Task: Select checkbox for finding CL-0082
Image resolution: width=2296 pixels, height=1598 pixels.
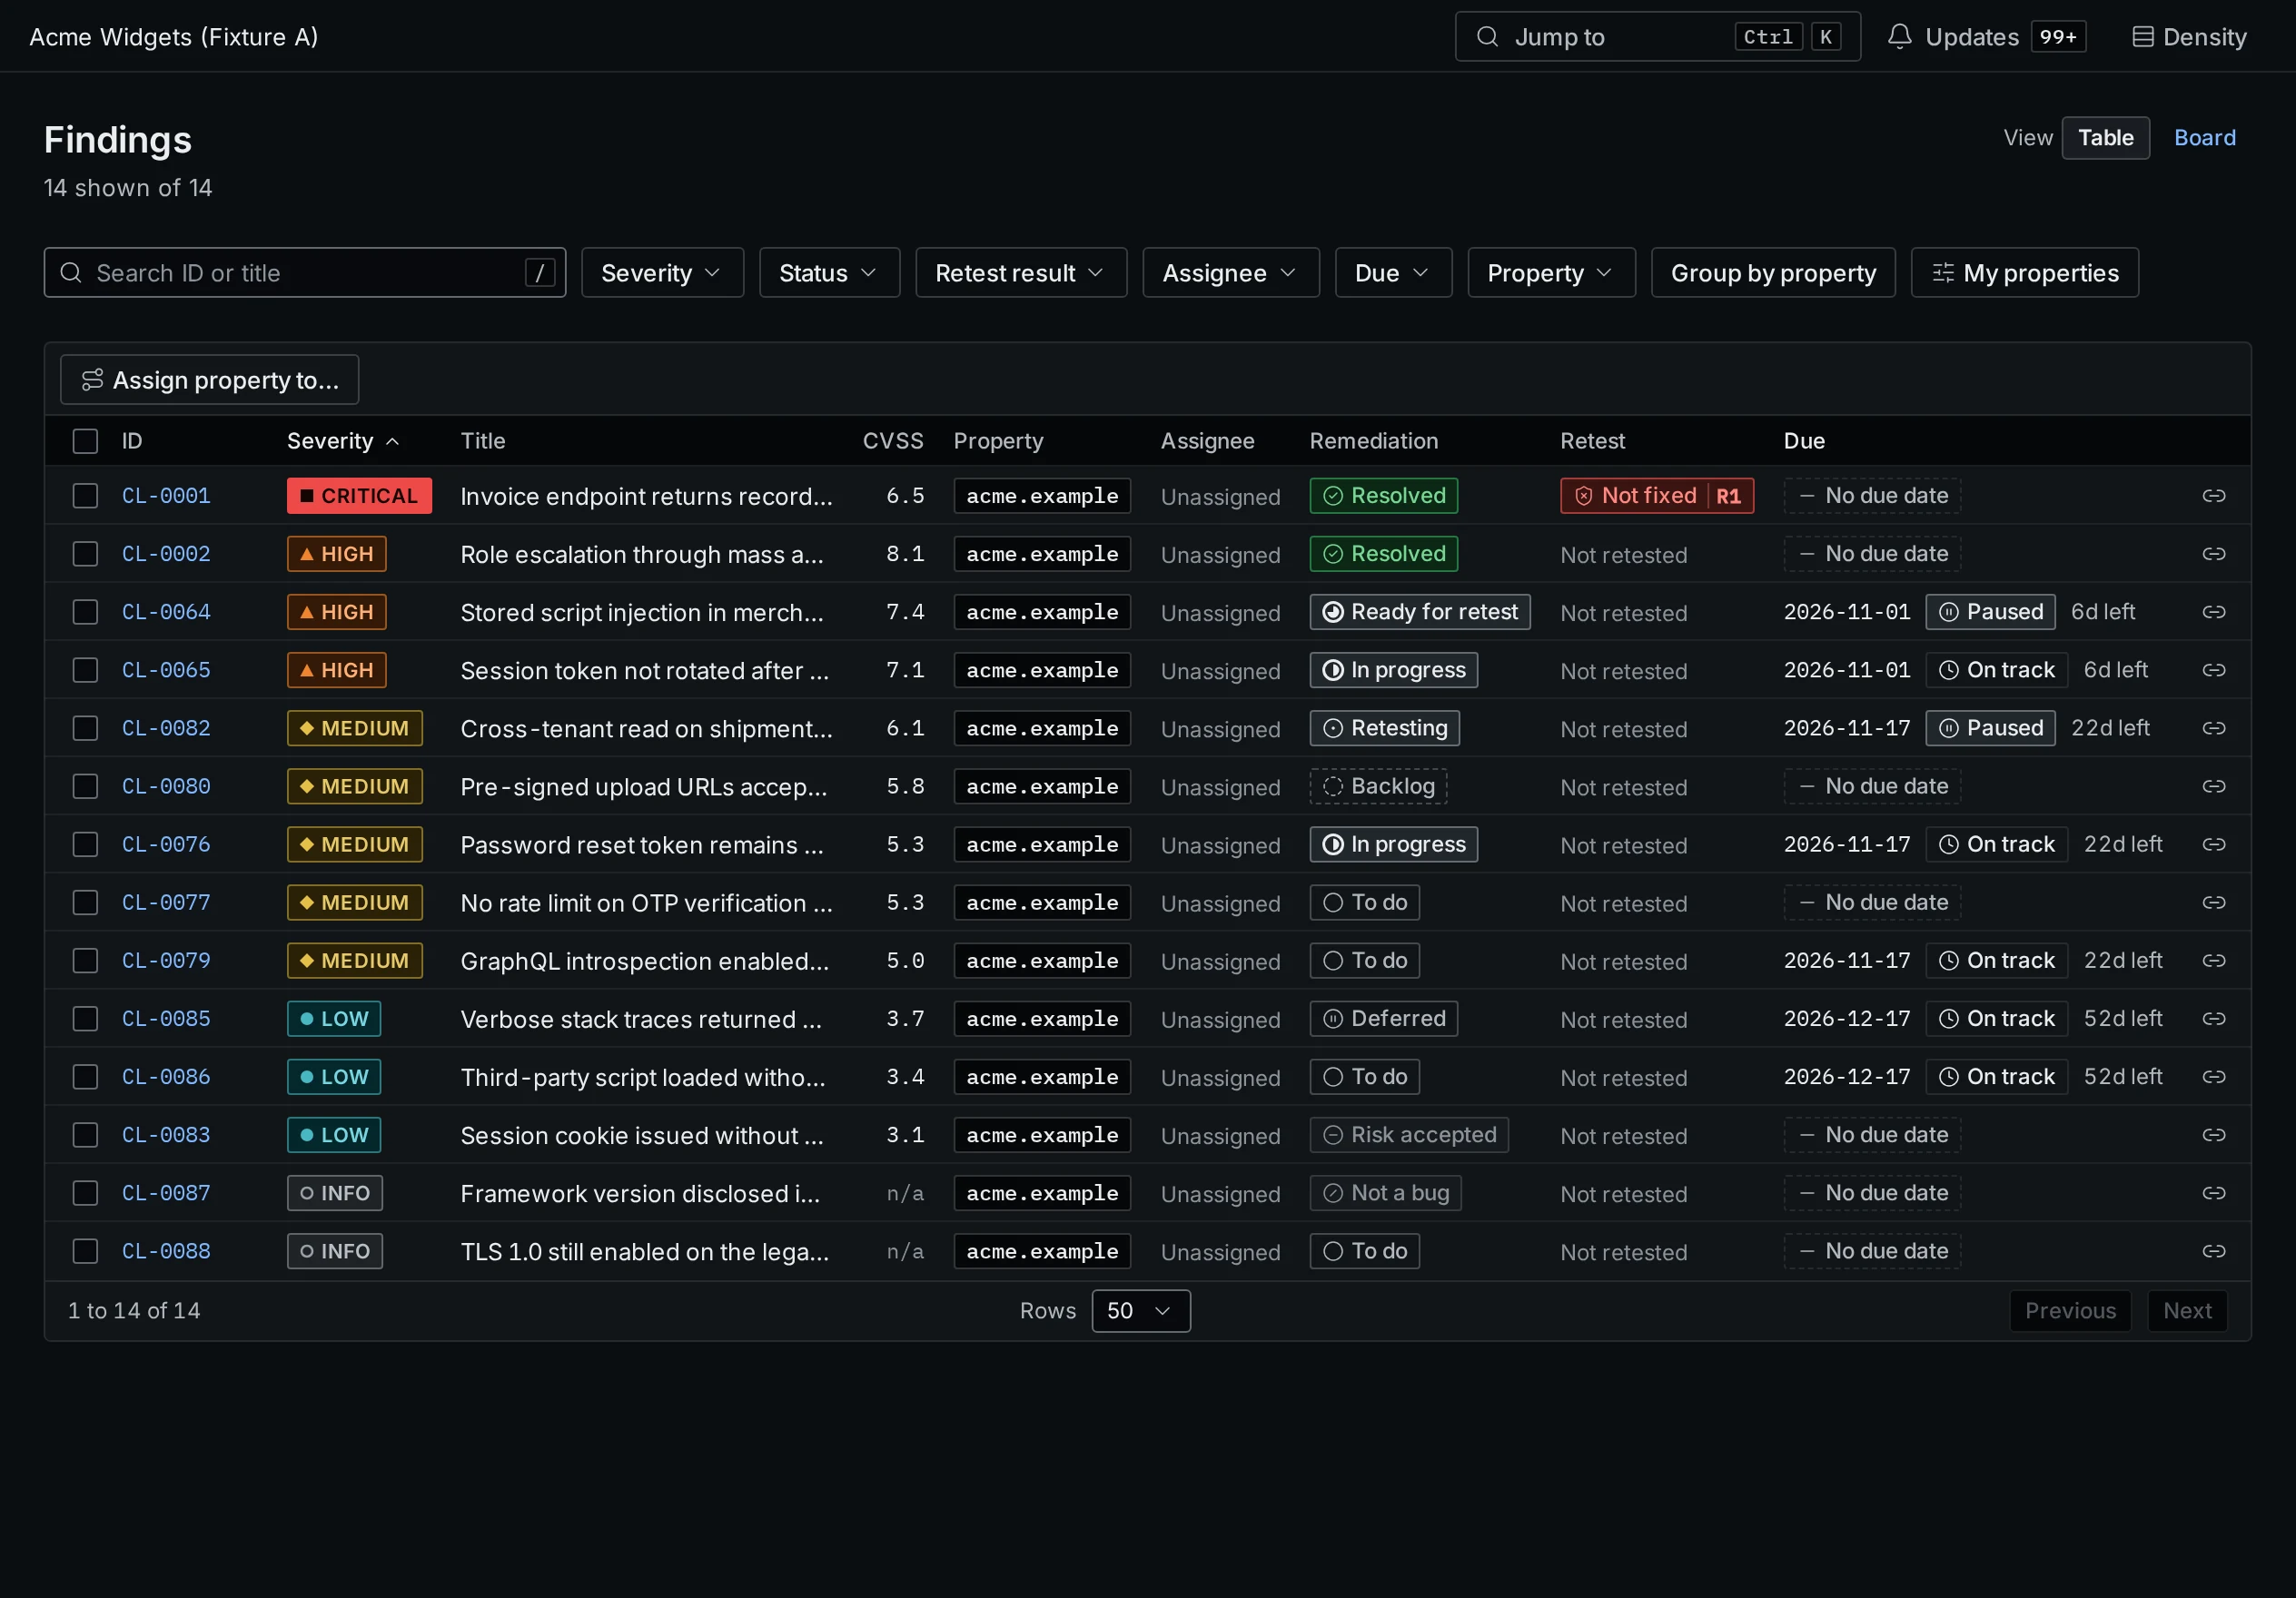Action: click(85, 728)
